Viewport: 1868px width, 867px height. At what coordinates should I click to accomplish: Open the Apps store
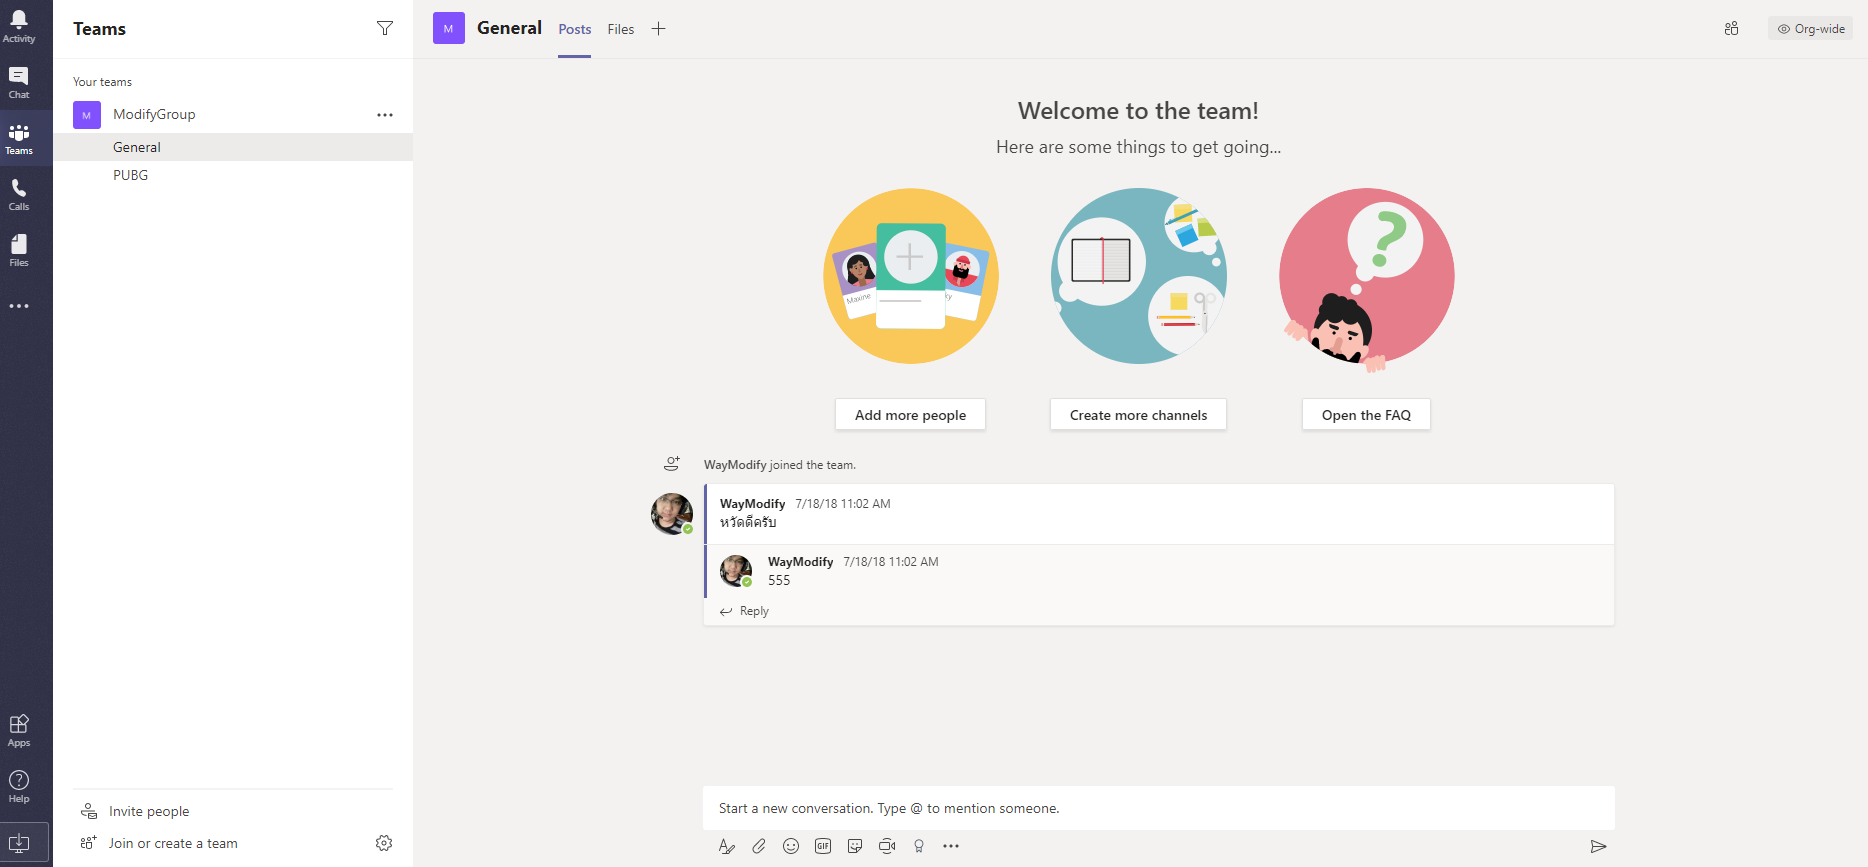[x=19, y=731]
